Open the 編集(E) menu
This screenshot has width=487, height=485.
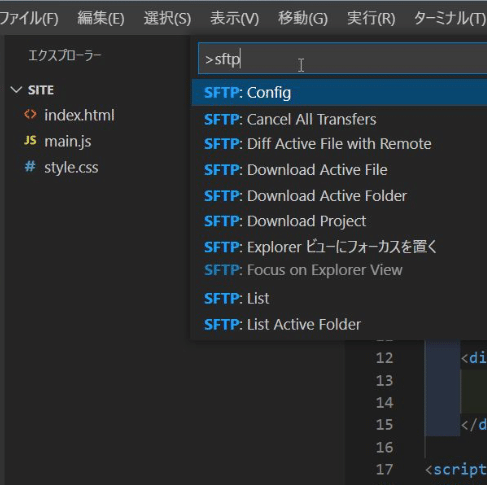pyautogui.click(x=101, y=18)
